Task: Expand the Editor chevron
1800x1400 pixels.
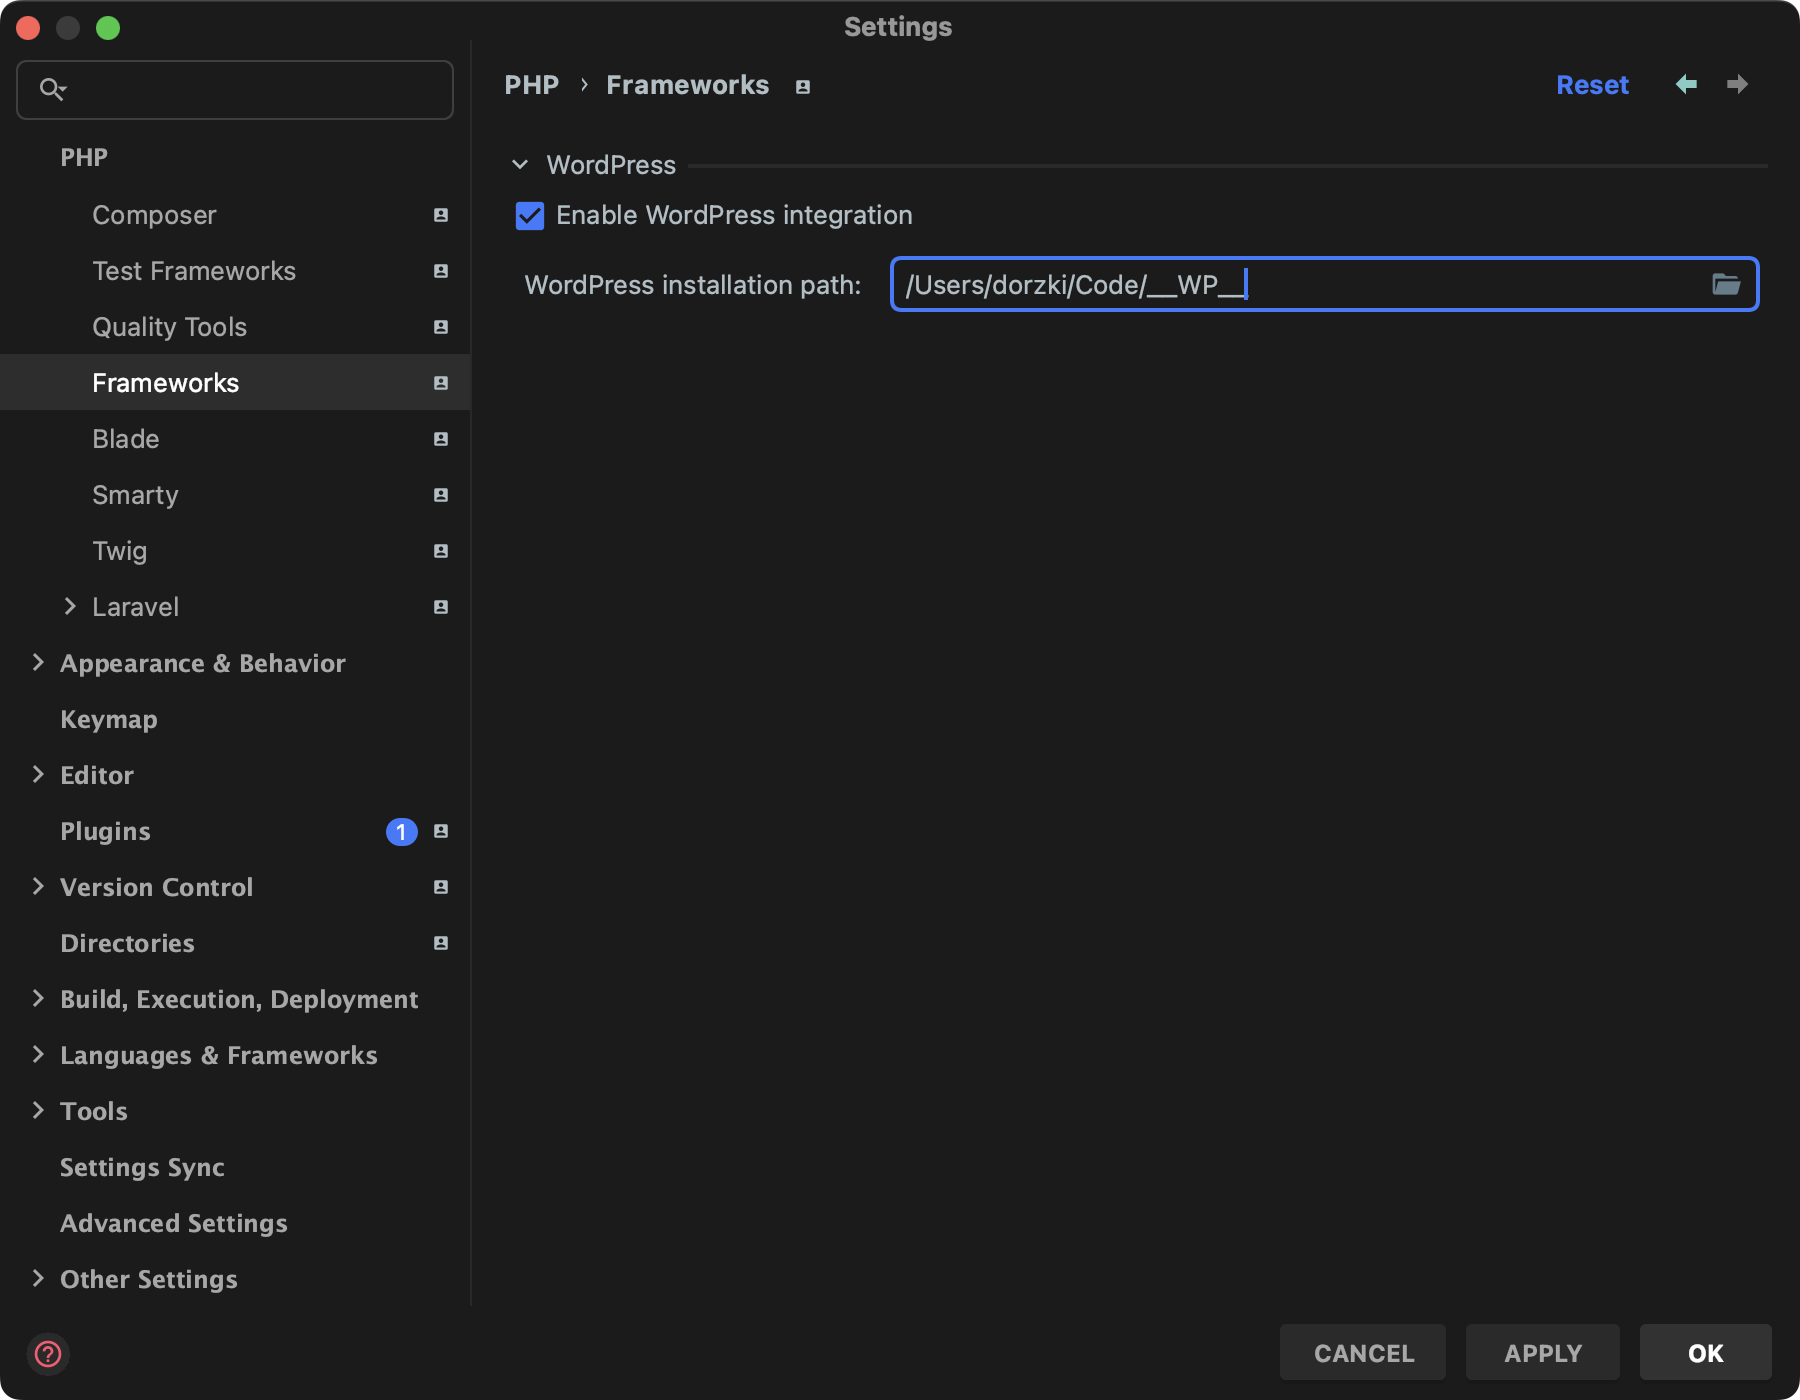Action: [38, 774]
